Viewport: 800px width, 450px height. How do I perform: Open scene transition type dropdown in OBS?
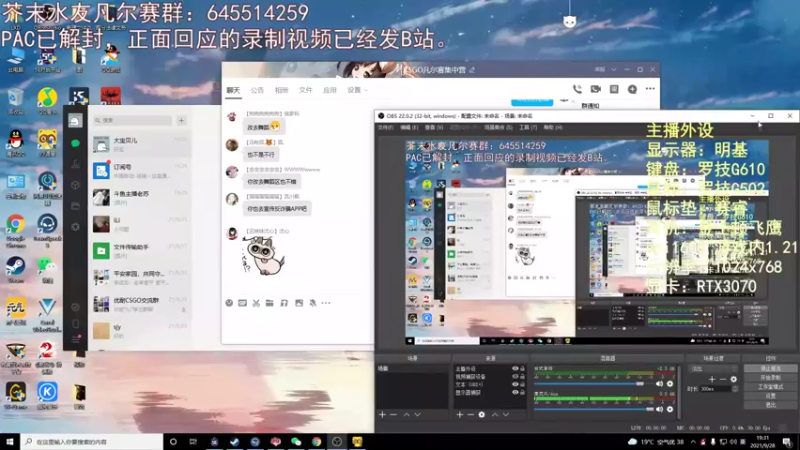tap(713, 368)
